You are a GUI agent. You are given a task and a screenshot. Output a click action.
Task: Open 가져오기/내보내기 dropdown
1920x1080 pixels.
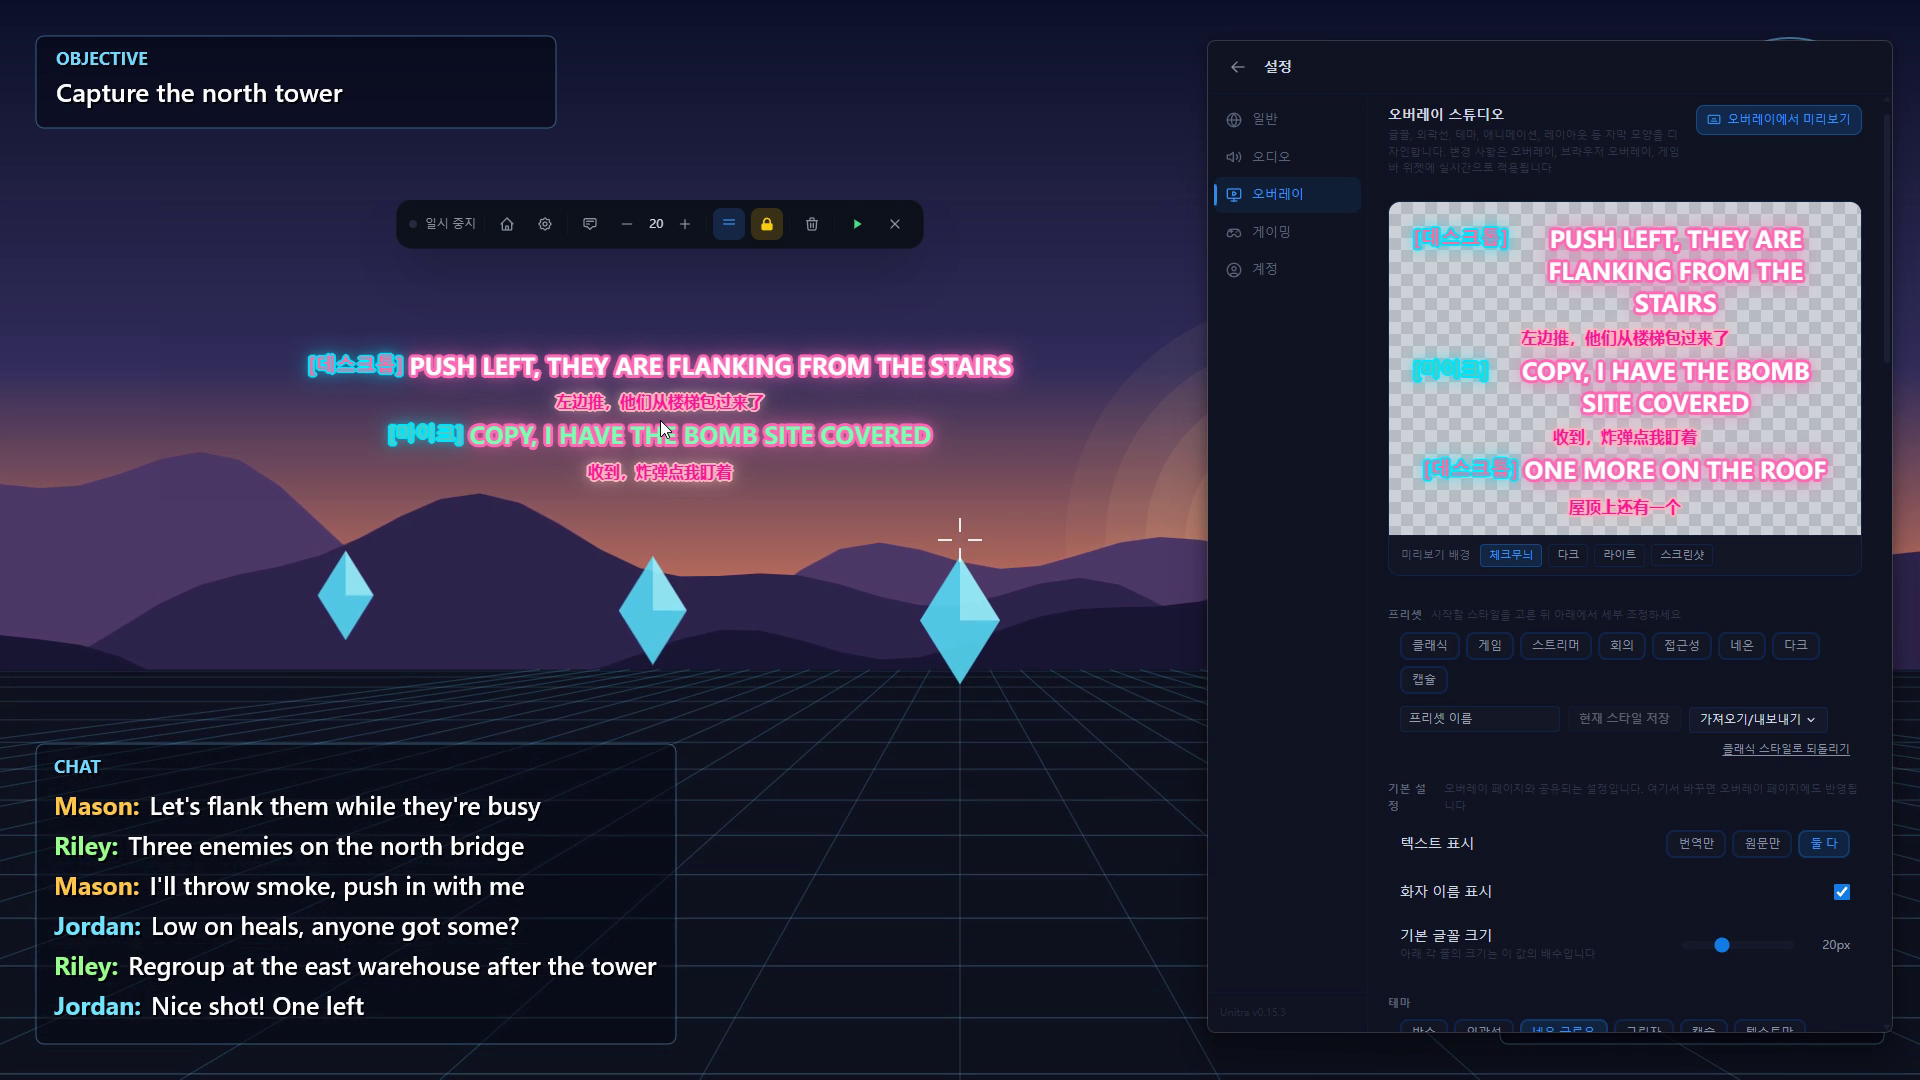[x=1758, y=719]
